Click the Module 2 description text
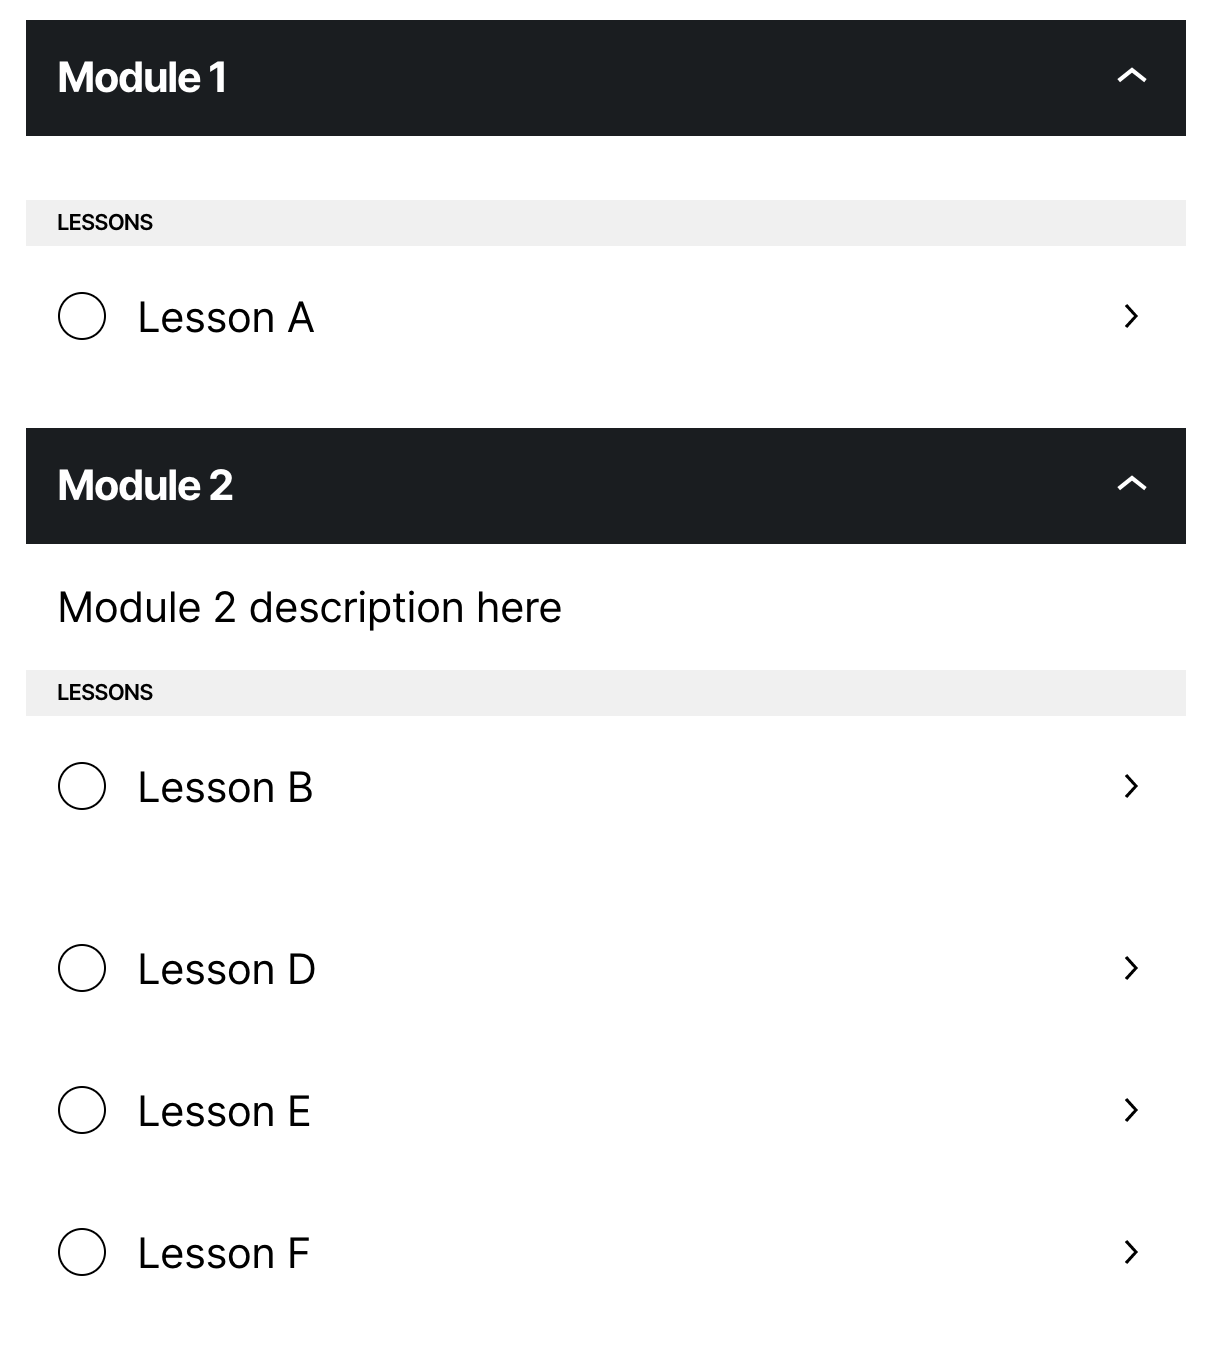 [x=310, y=608]
